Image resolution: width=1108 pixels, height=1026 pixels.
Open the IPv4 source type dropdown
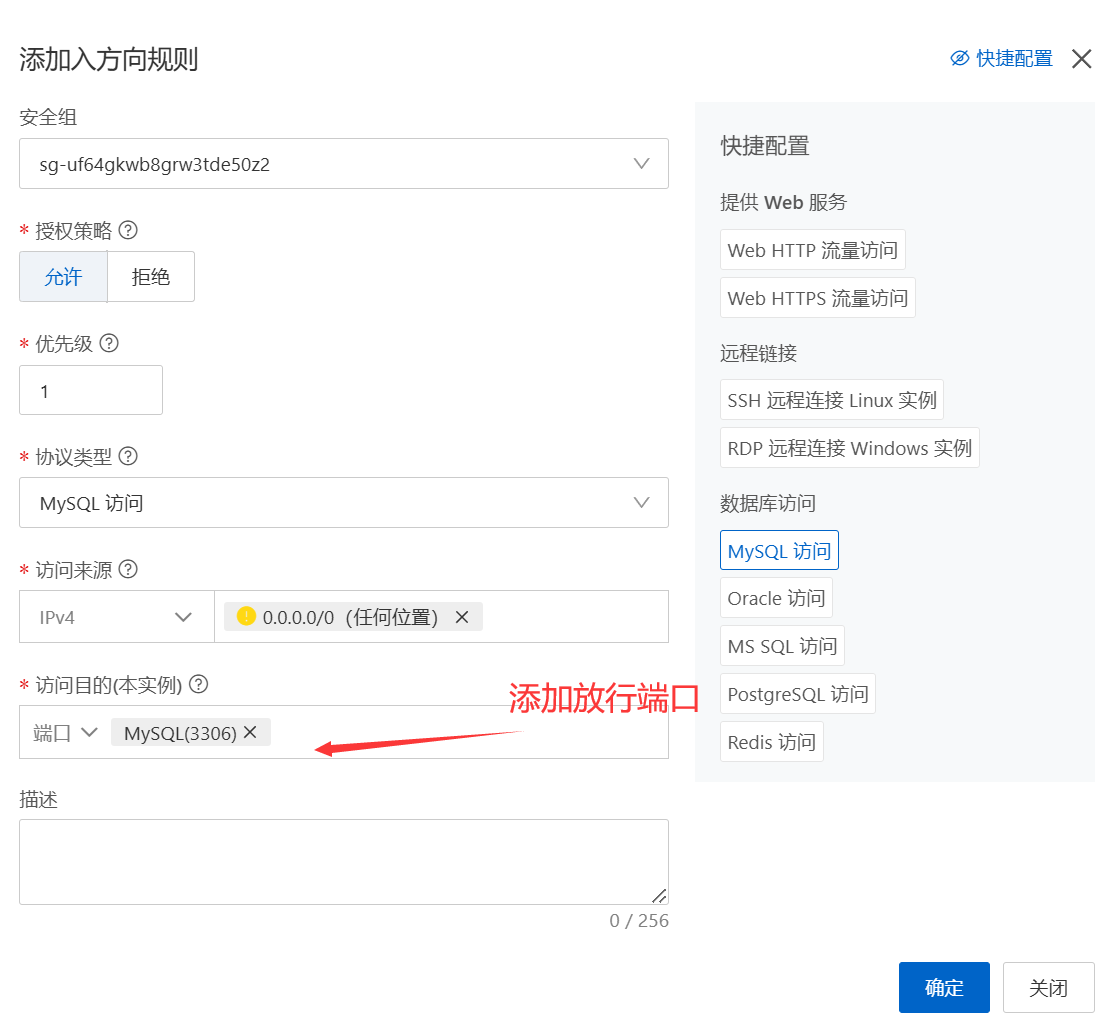[116, 617]
